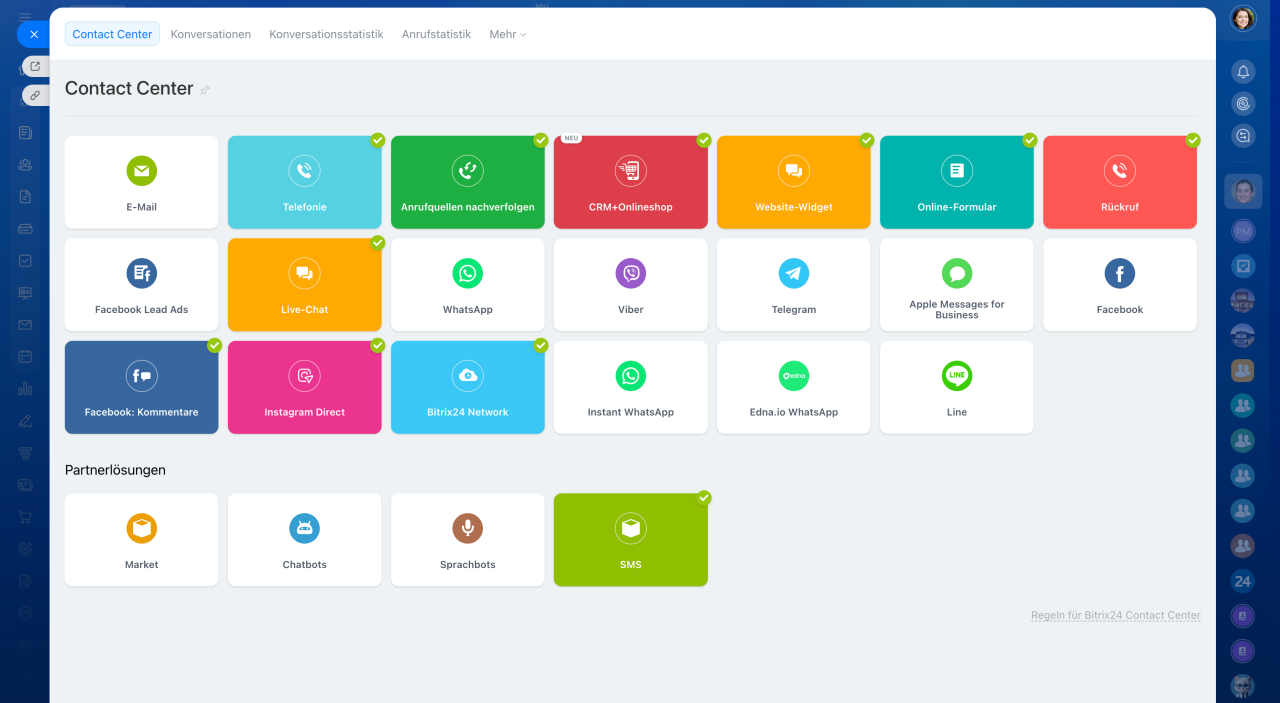The height and width of the screenshot is (703, 1280).
Task: Open the Instagram Direct tile
Action: tap(304, 387)
